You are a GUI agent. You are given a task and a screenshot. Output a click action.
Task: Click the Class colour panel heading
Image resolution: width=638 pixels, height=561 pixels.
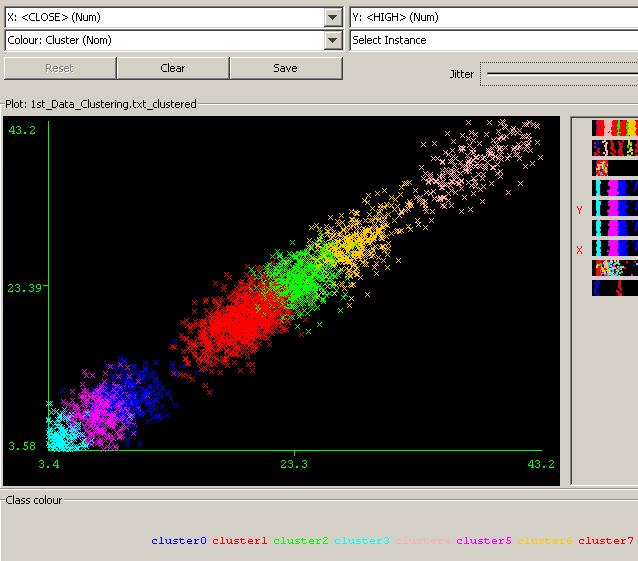34,500
